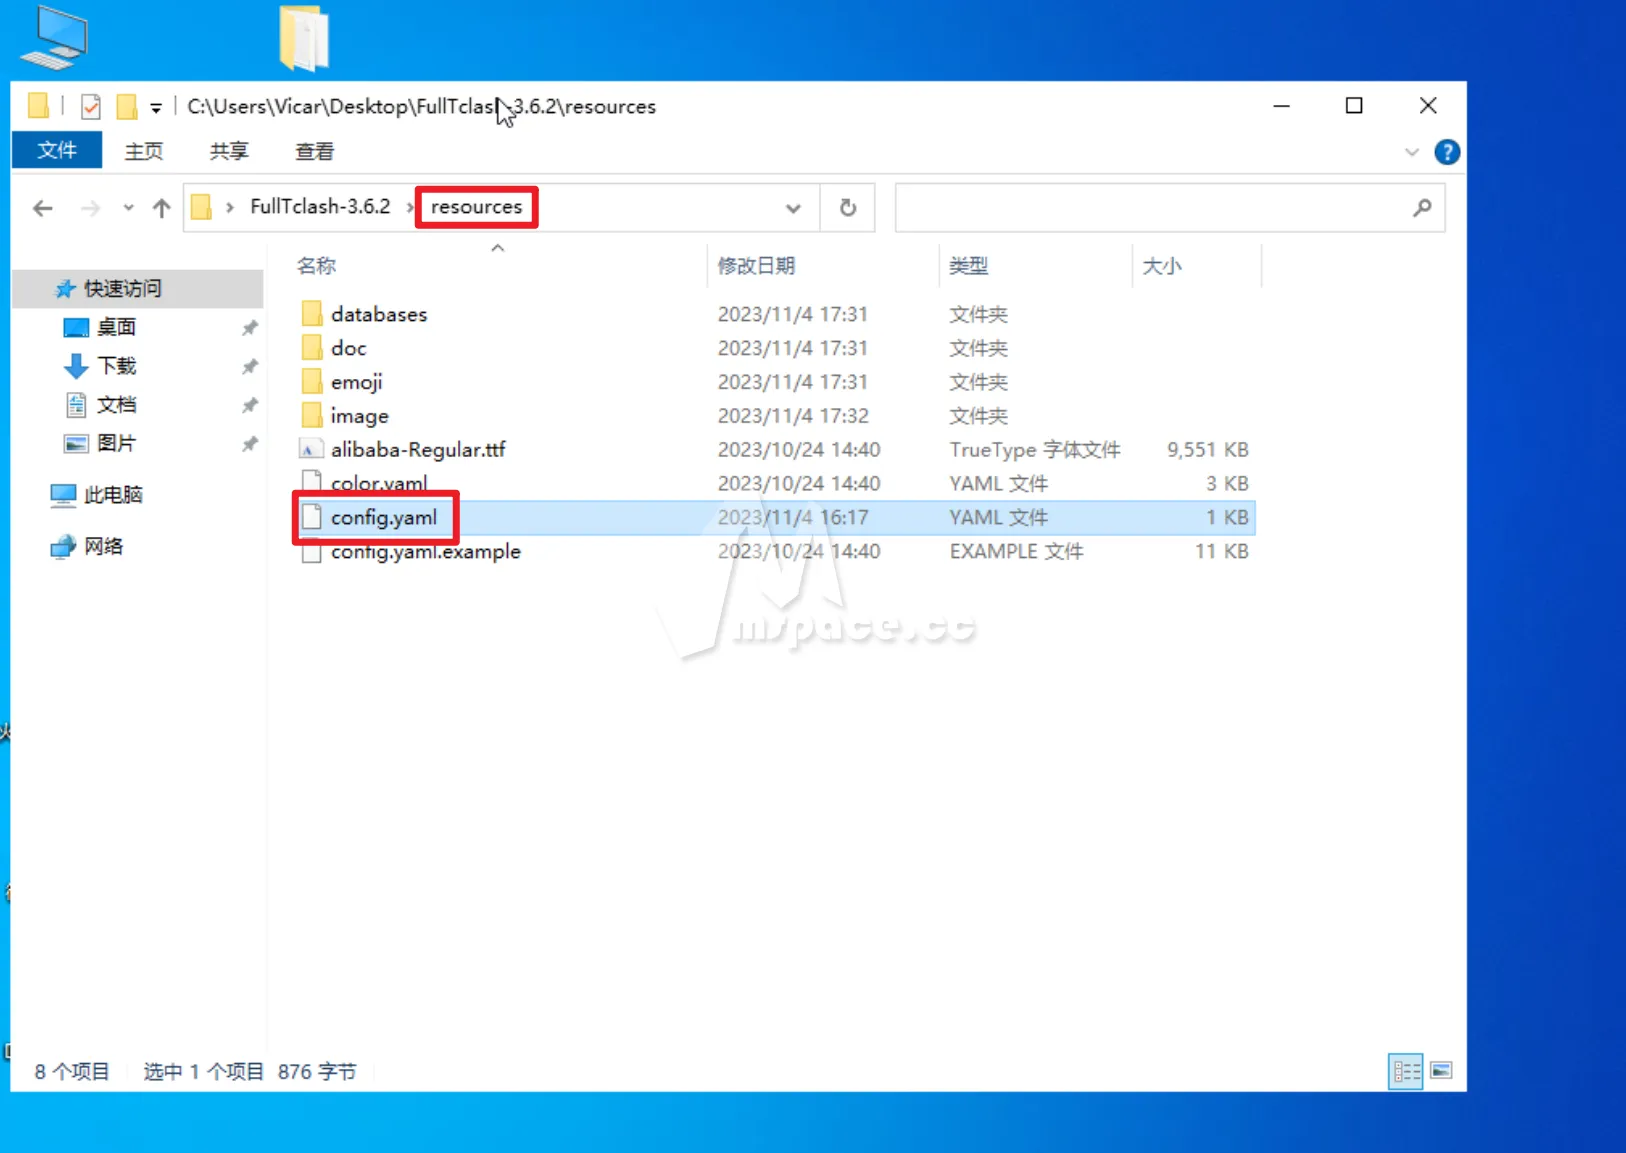Viewport: 1626px width, 1153px height.
Task: Select 网络 in the navigation pane
Action: [x=103, y=546]
